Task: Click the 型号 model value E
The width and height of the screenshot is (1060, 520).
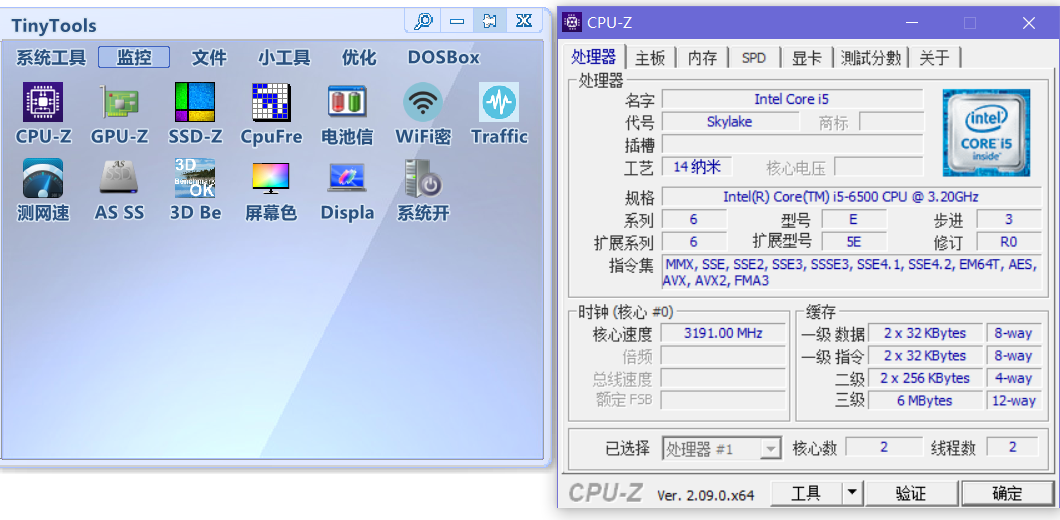Action: (854, 219)
